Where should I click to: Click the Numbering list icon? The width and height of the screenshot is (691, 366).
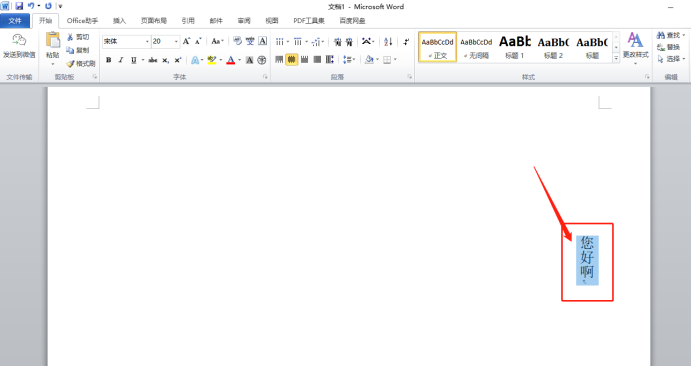(x=298, y=42)
